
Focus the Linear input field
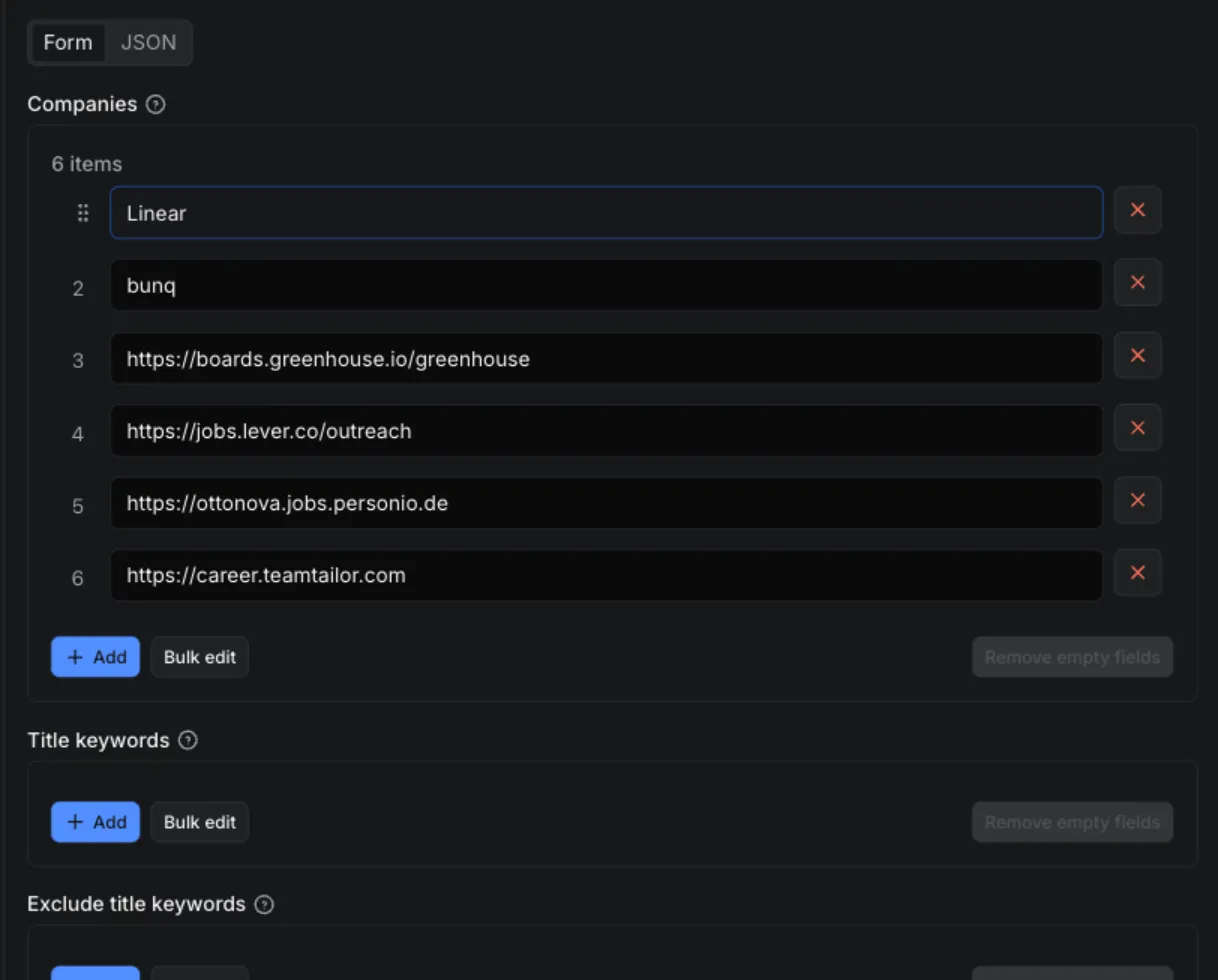pyautogui.click(x=606, y=212)
